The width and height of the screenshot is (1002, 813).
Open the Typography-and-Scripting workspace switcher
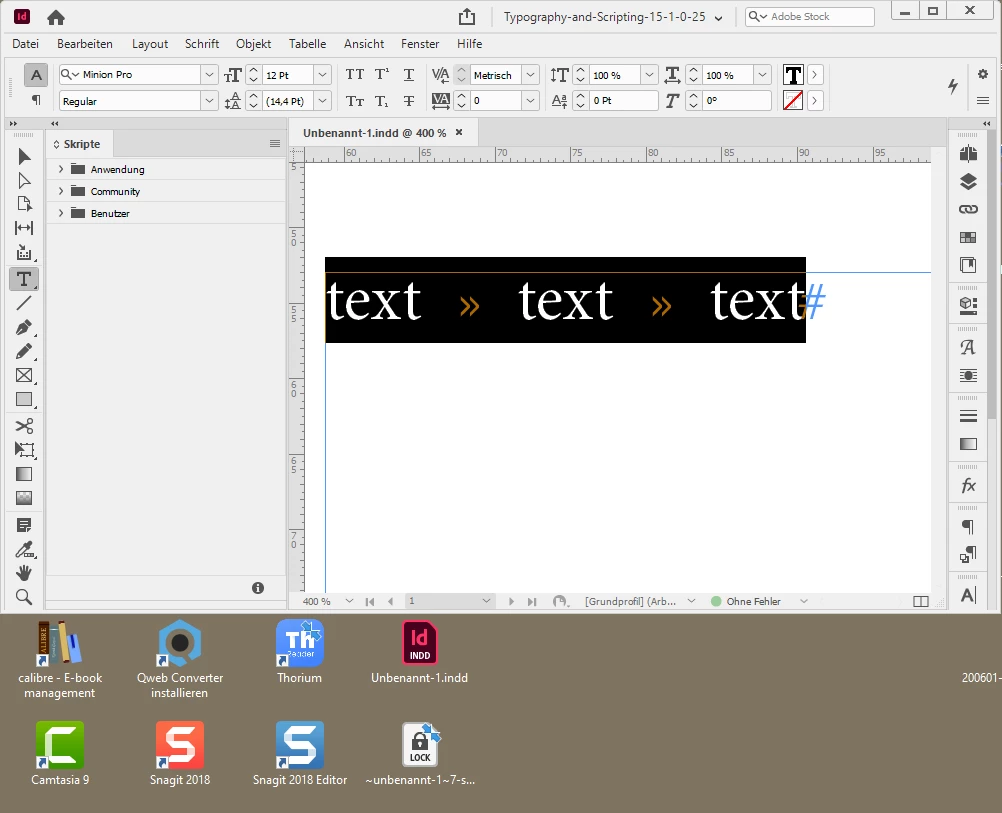pos(613,17)
